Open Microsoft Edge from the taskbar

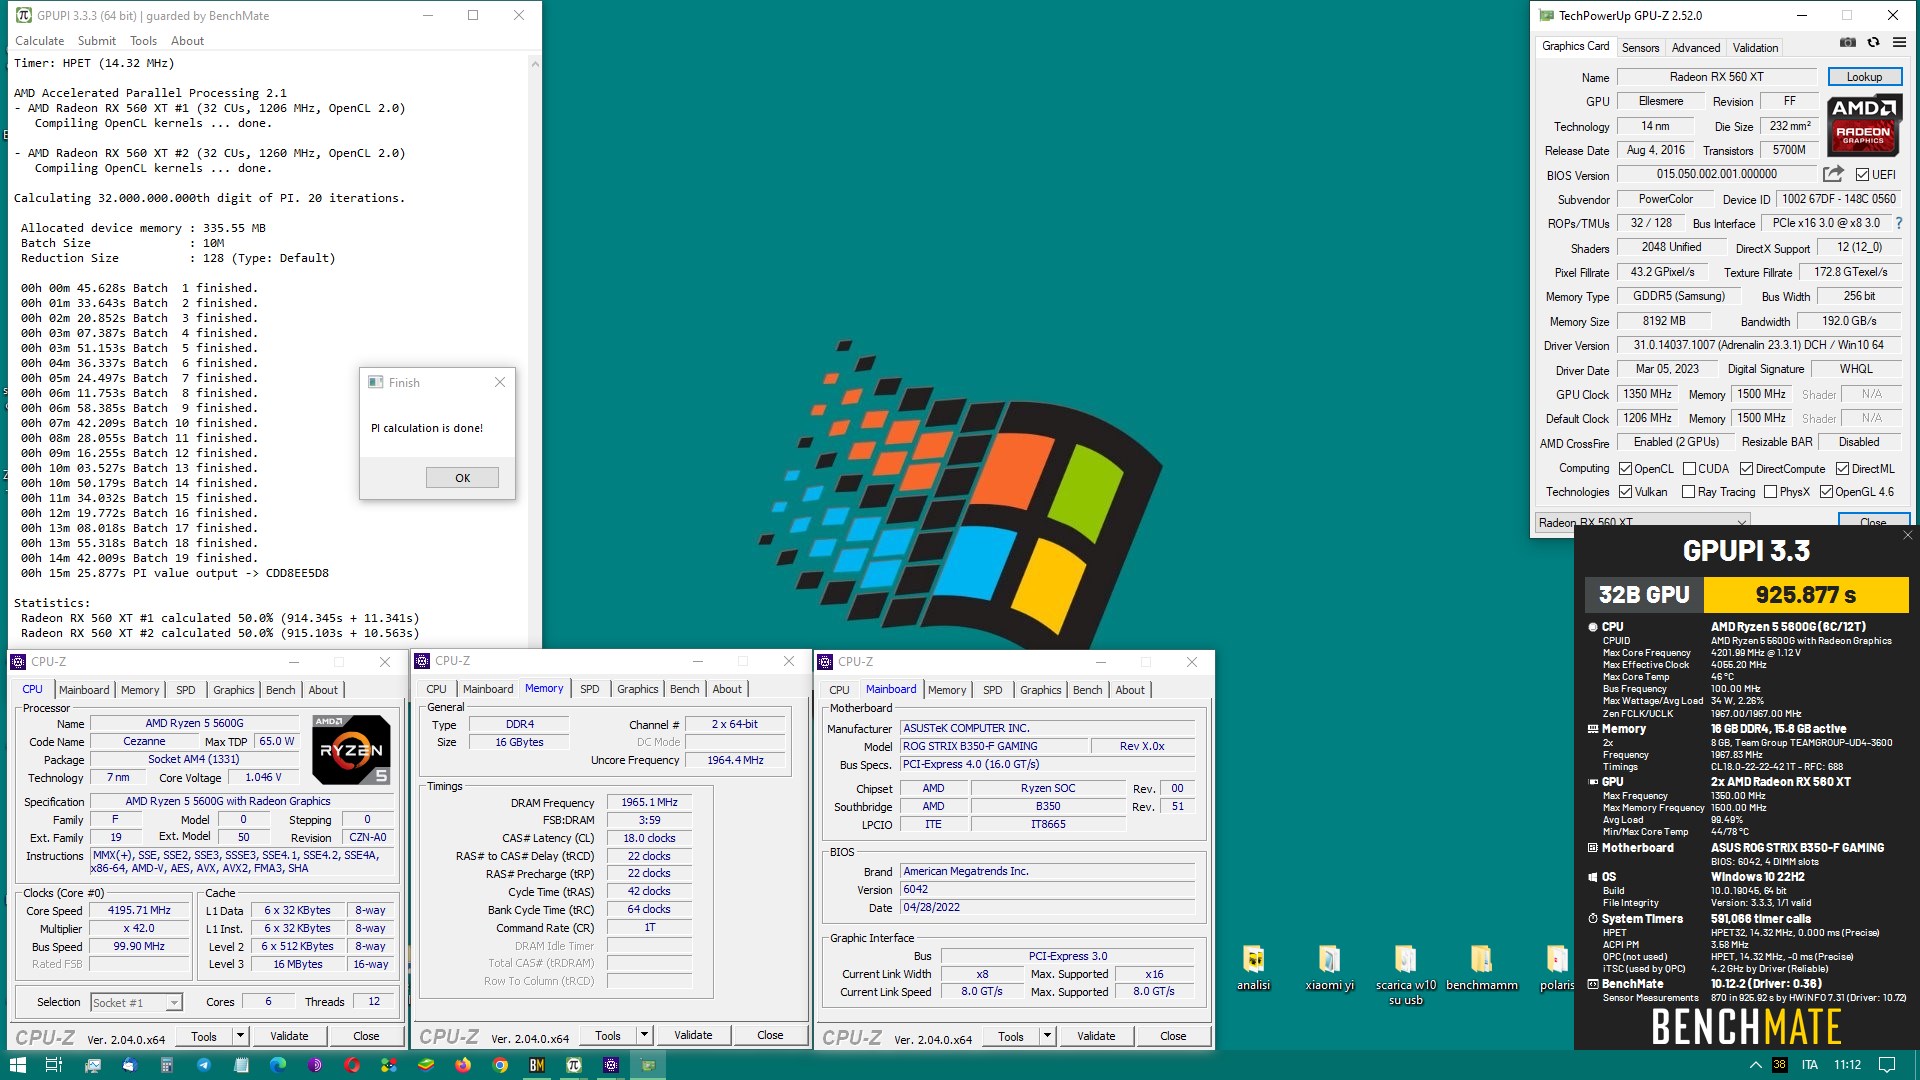point(278,1065)
